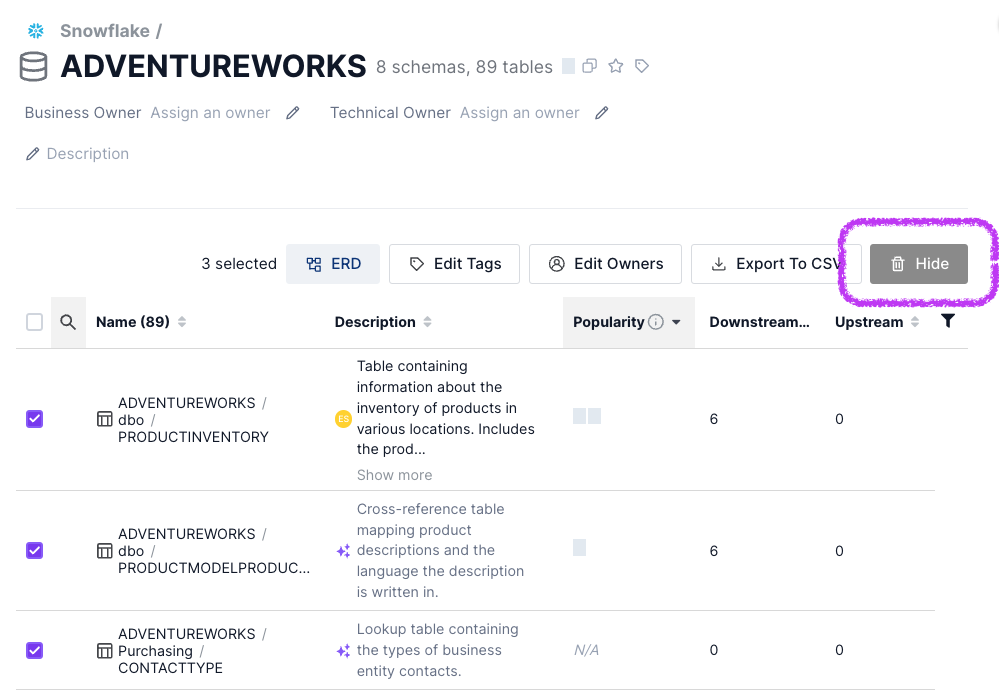Edit Business Owner with pencil icon
The image size is (999, 695).
click(293, 113)
